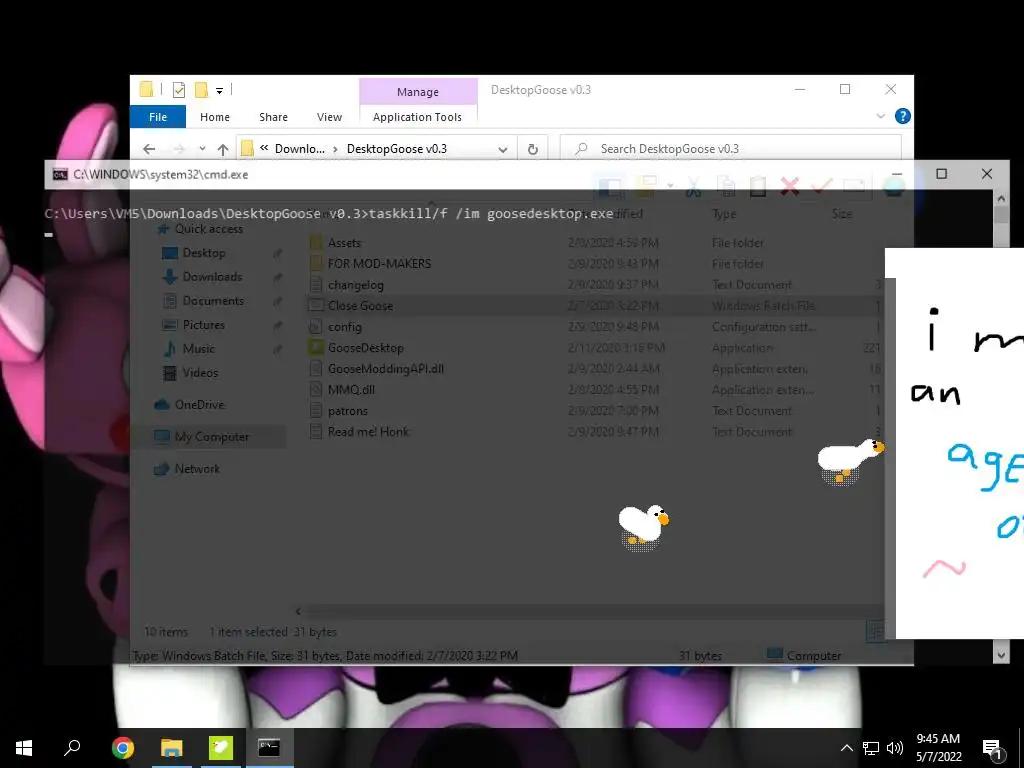Select OneDrive in navigation pane

pyautogui.click(x=199, y=405)
